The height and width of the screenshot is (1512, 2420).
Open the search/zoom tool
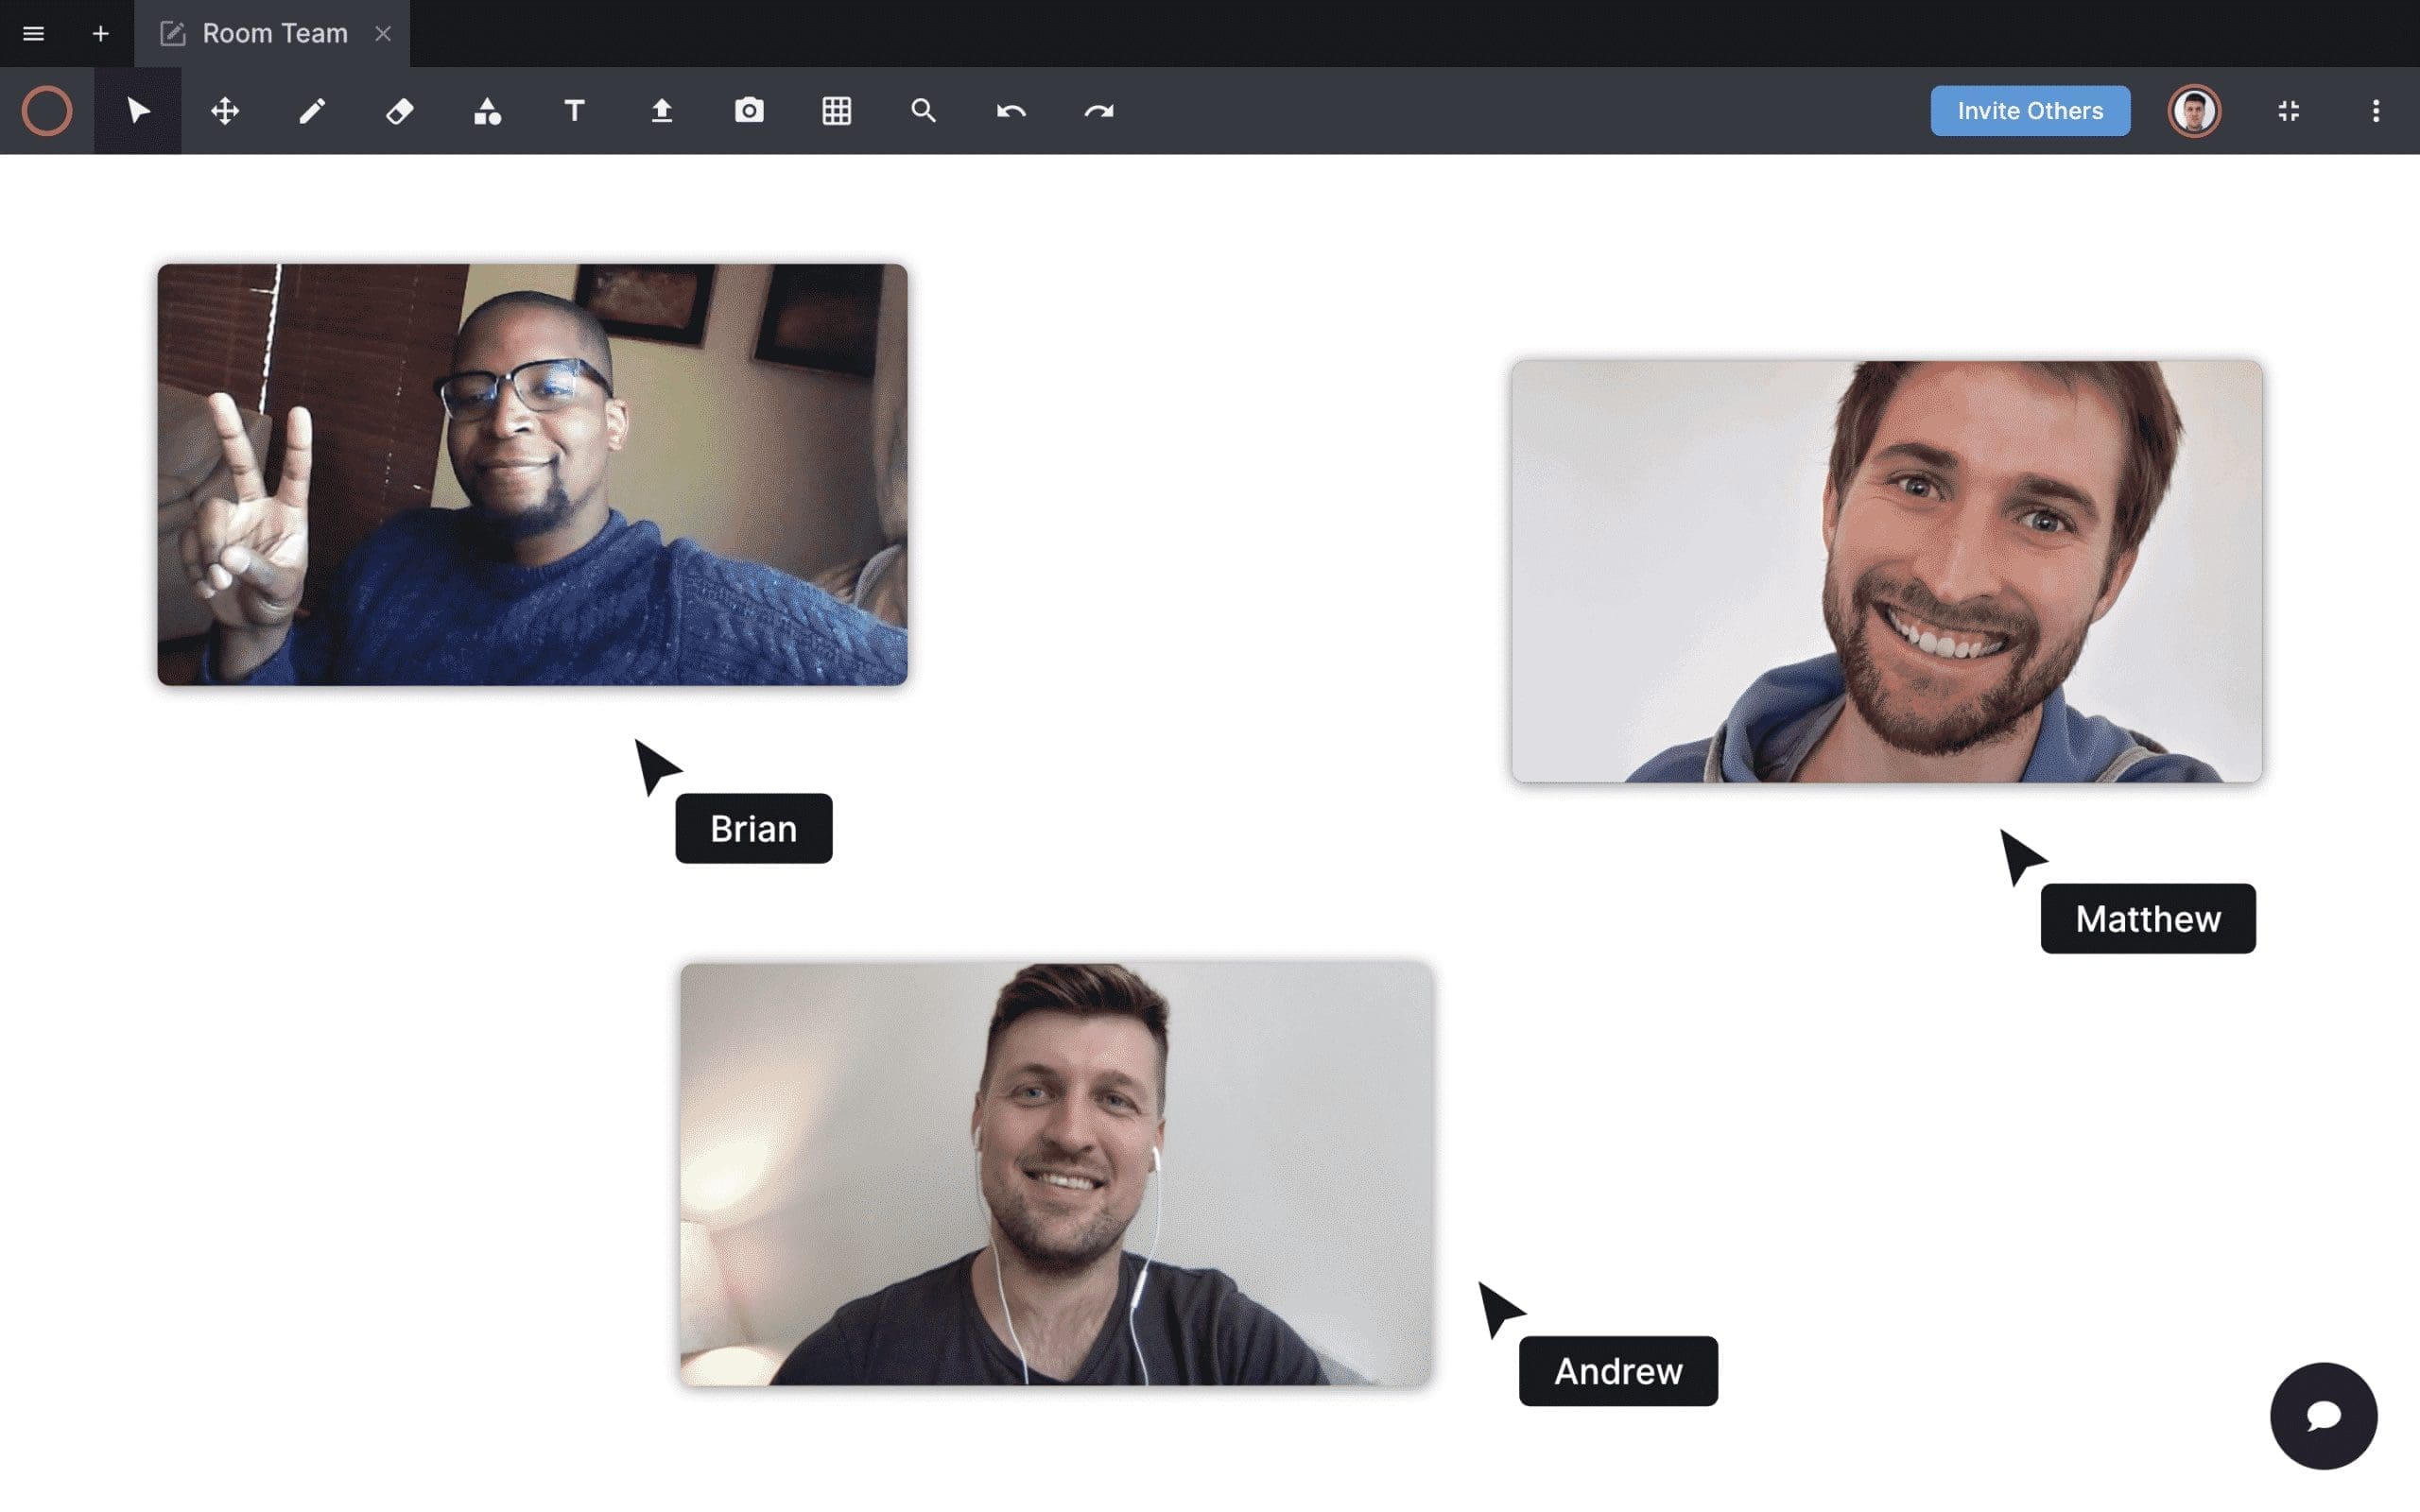pyautogui.click(x=923, y=110)
